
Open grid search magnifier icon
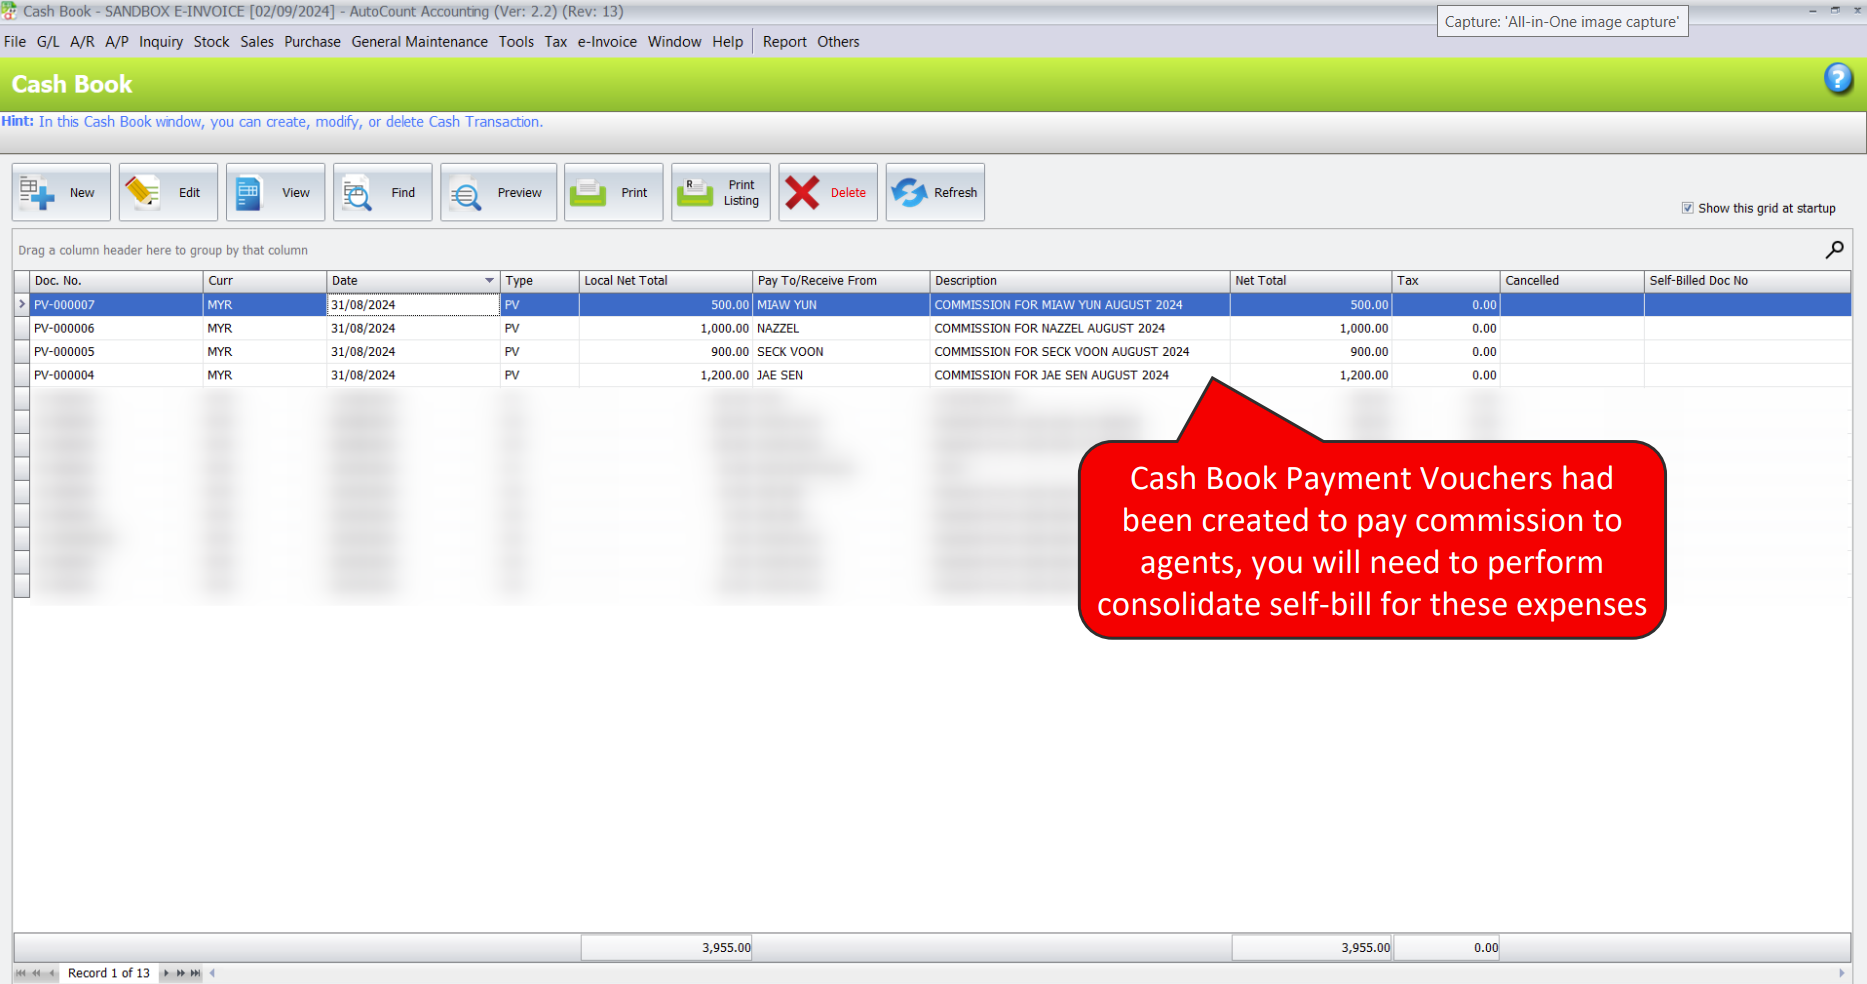1835,250
